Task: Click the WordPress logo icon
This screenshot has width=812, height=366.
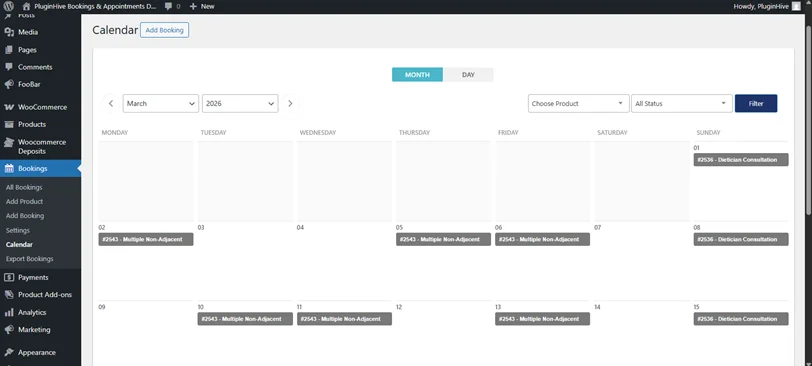Action: pyautogui.click(x=9, y=6)
